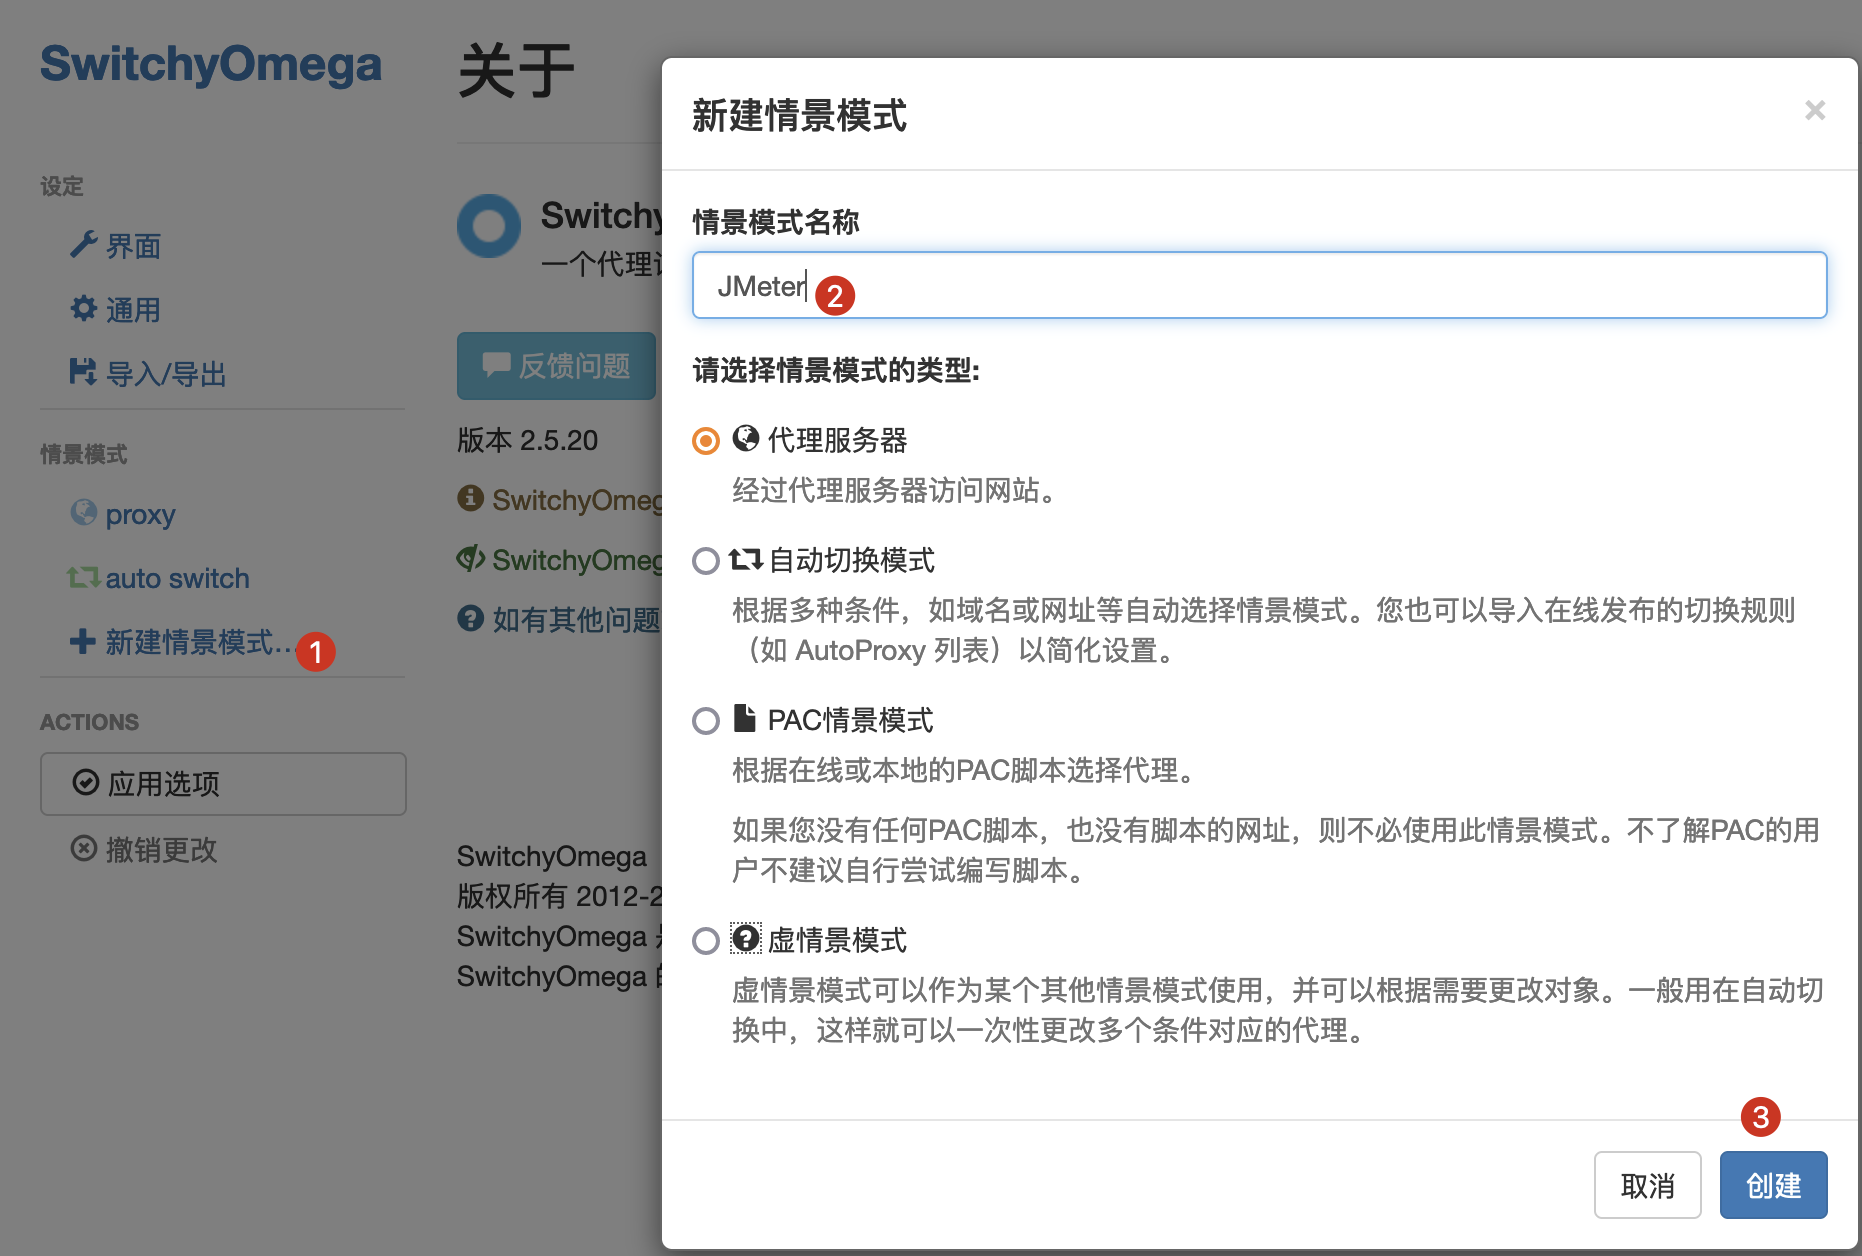The width and height of the screenshot is (1862, 1256).
Task: Click the check-circle icon in 应用选项
Action: (x=86, y=782)
